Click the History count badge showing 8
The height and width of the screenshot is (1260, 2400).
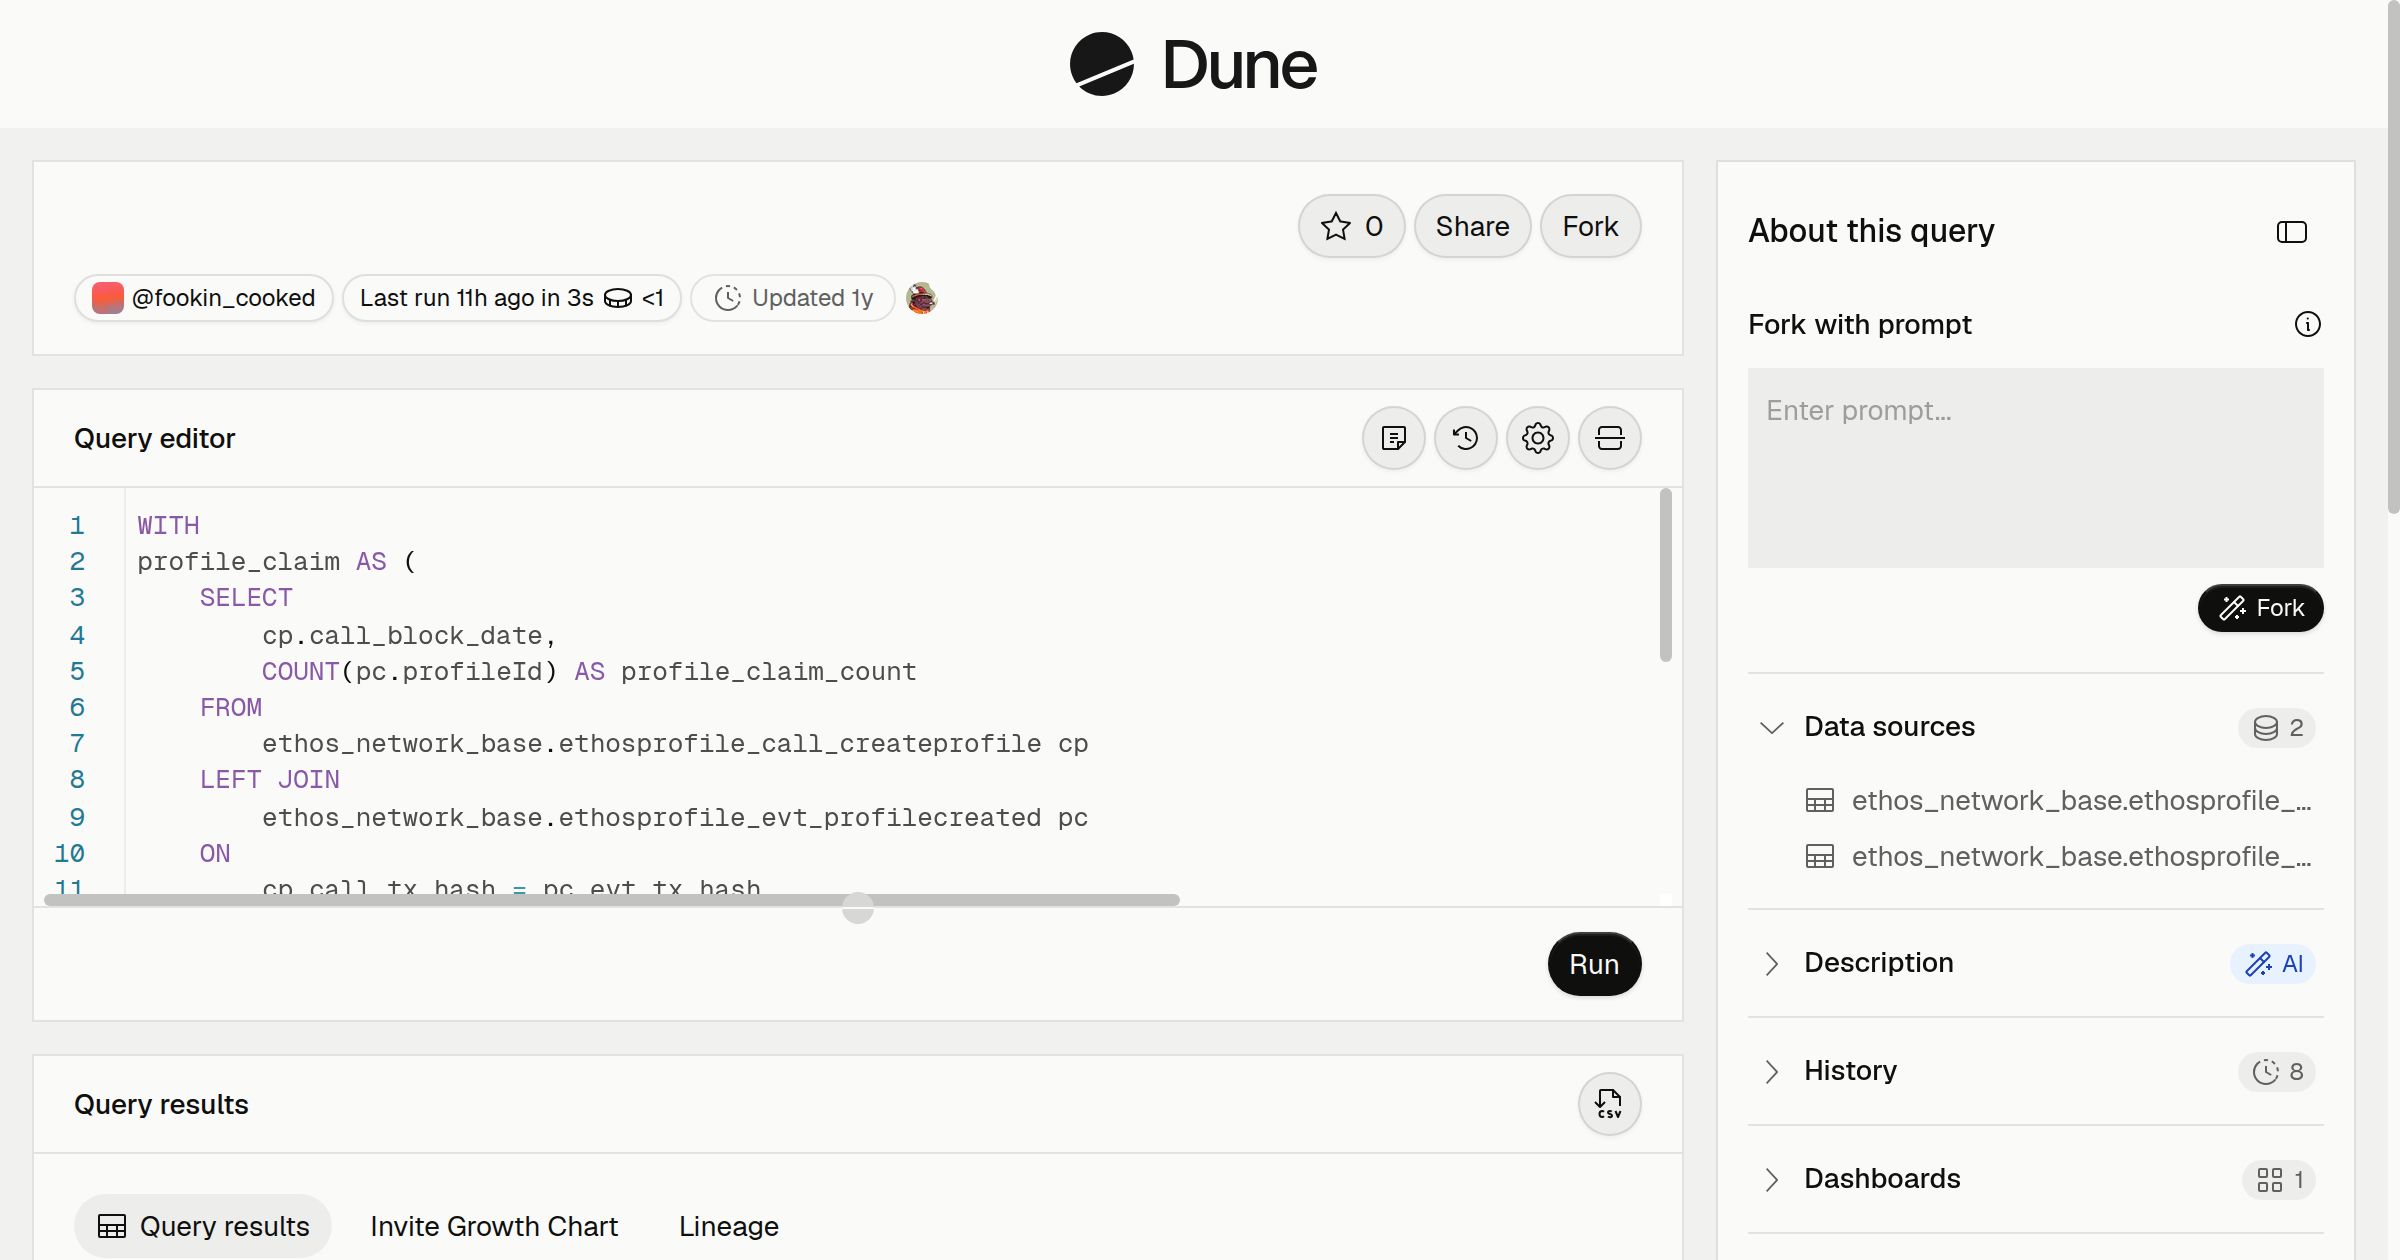2277,1072
